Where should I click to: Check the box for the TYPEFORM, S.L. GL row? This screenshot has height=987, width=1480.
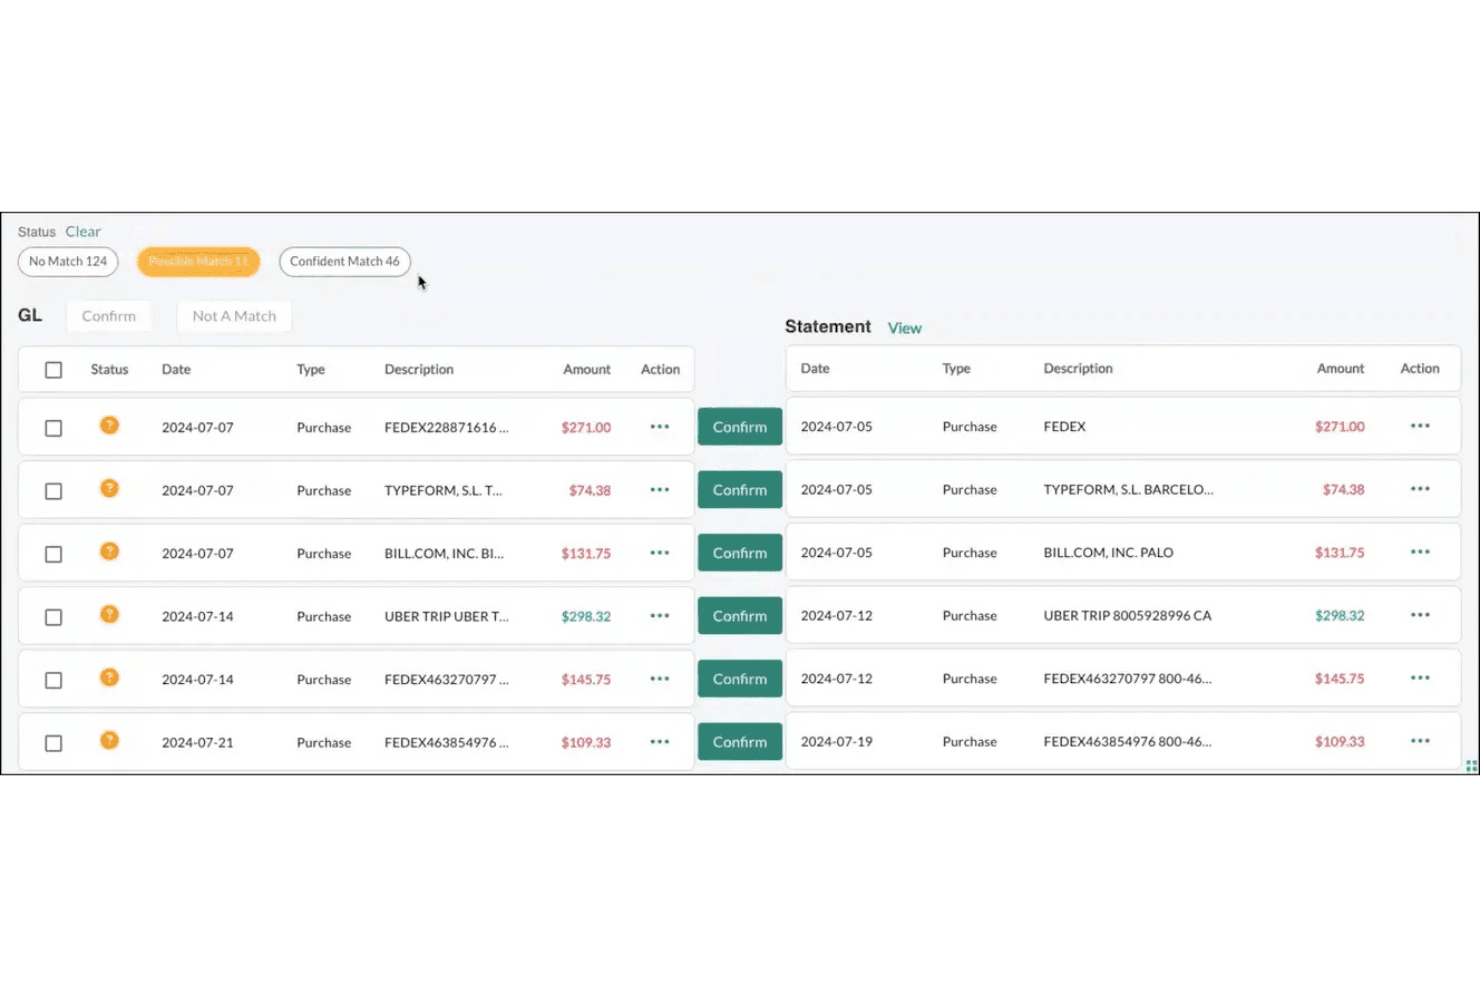pyautogui.click(x=54, y=491)
